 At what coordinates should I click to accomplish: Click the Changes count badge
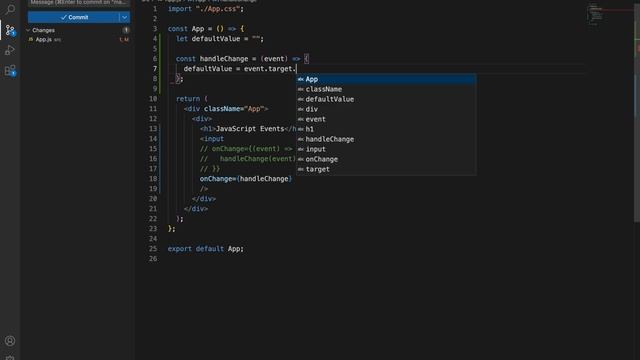tap(126, 30)
